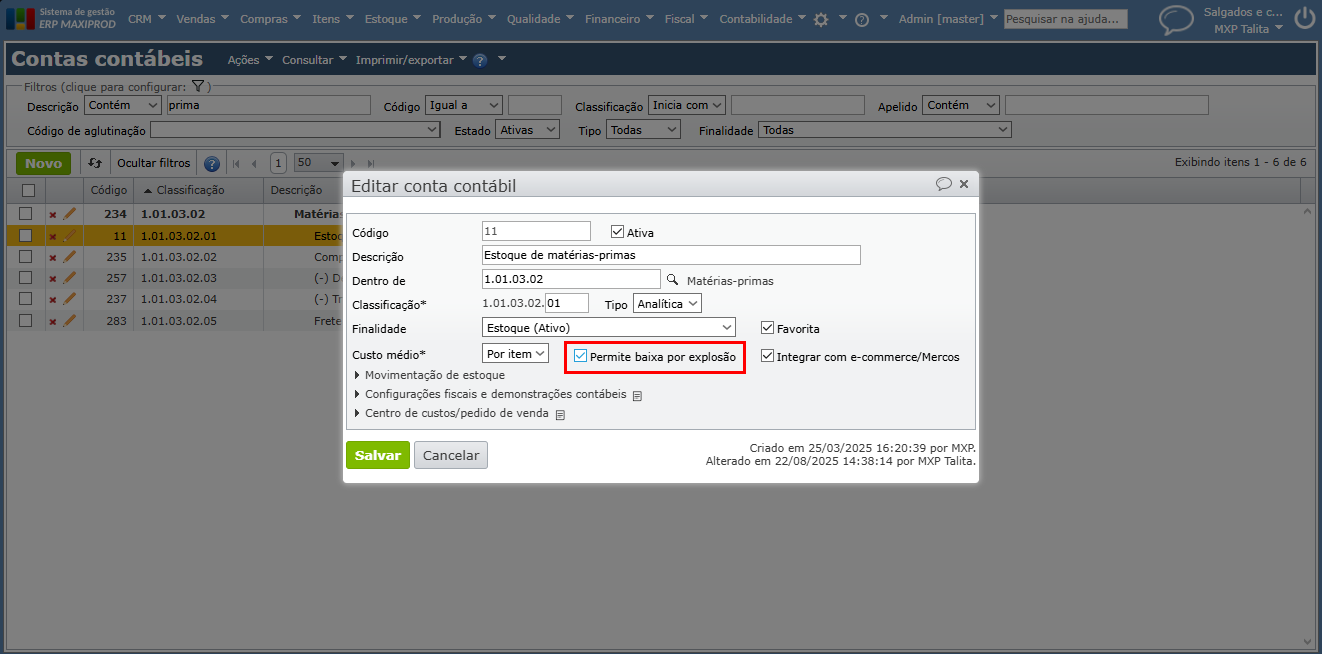This screenshot has height=654, width=1322.
Task: Open the Financeiro menu
Action: [620, 19]
